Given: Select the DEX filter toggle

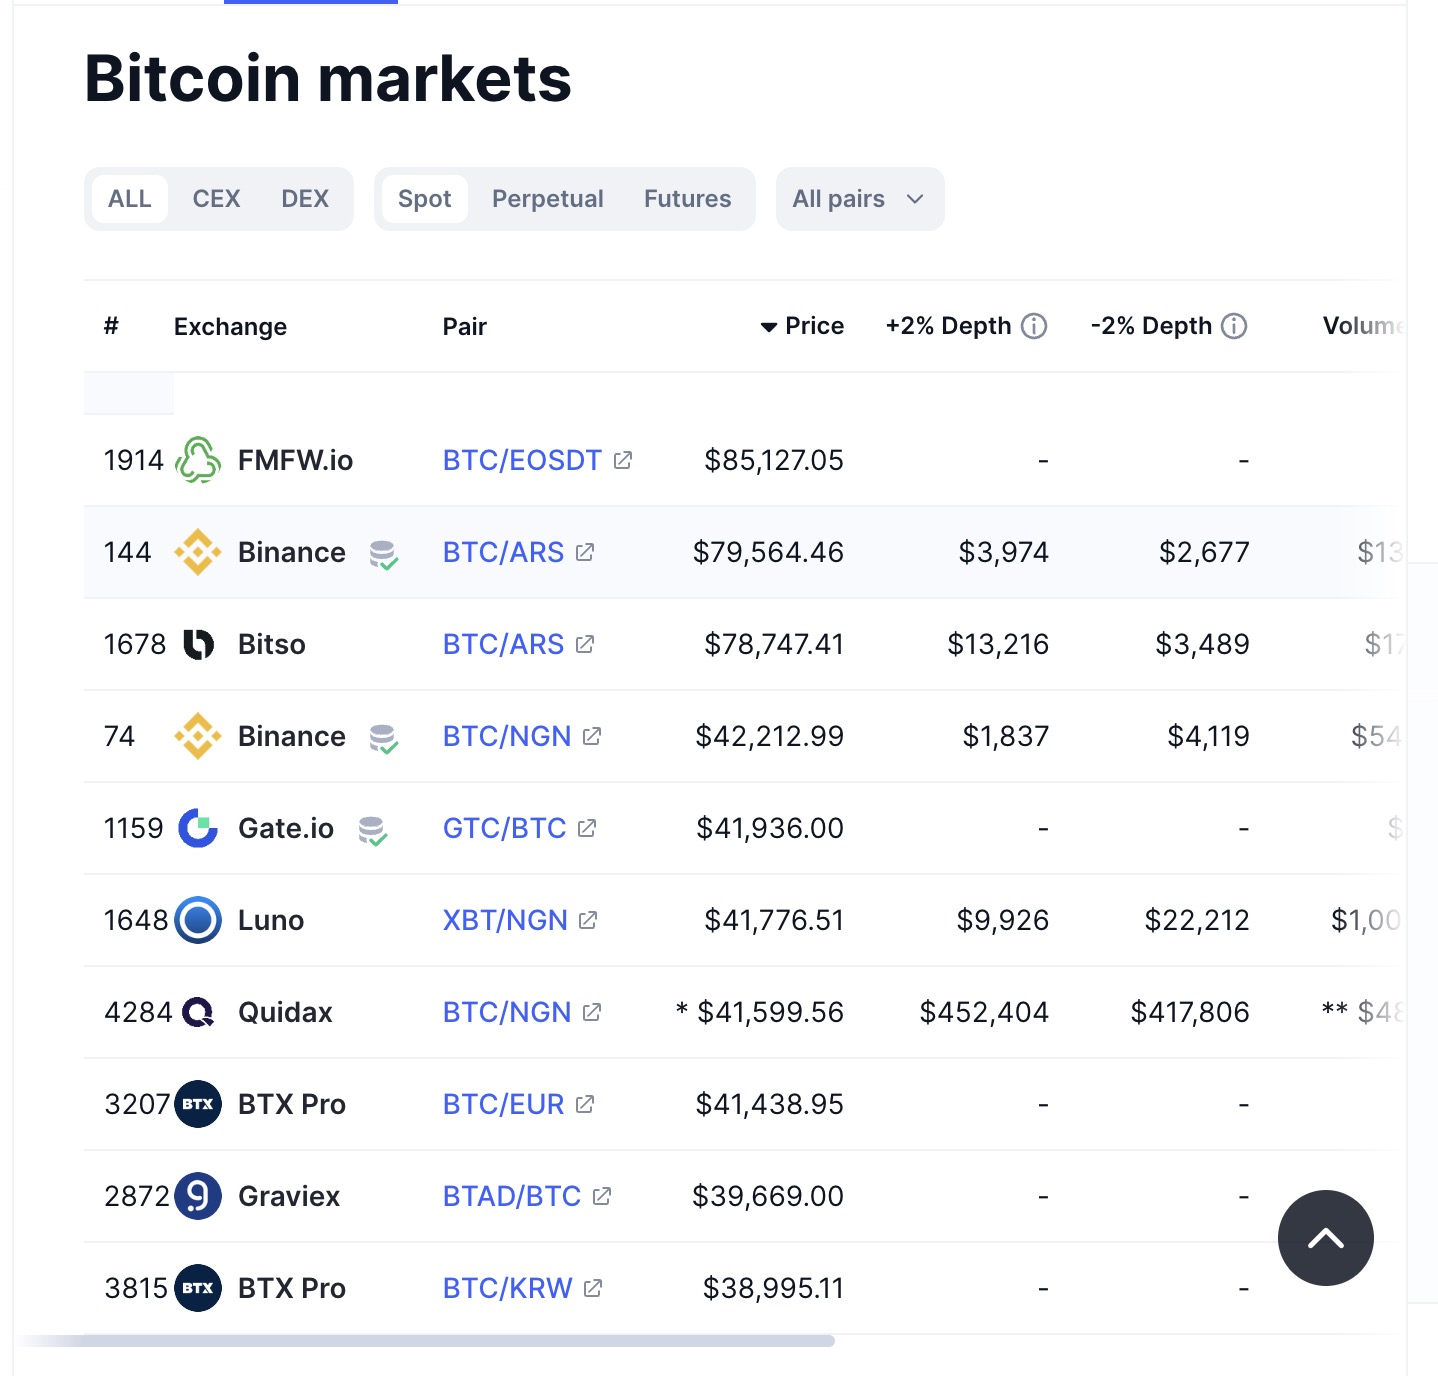Looking at the screenshot, I should click(305, 199).
